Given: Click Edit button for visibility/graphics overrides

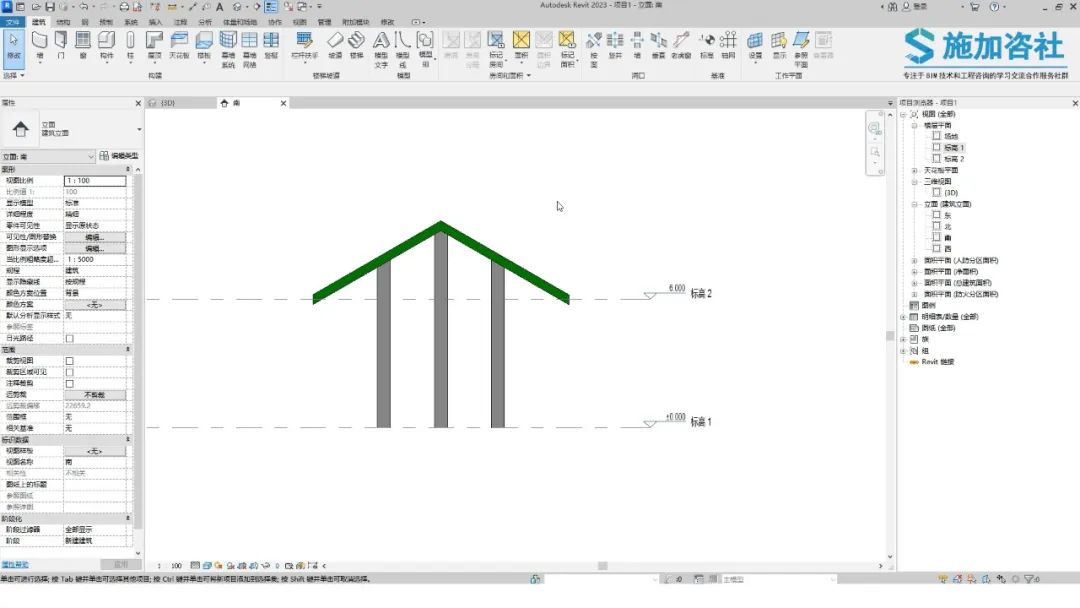Looking at the screenshot, I should pos(95,237).
